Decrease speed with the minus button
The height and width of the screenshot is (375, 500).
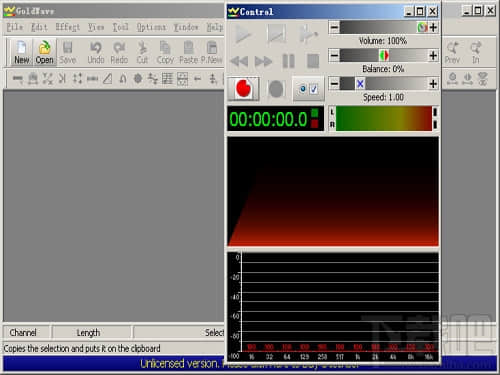click(334, 84)
